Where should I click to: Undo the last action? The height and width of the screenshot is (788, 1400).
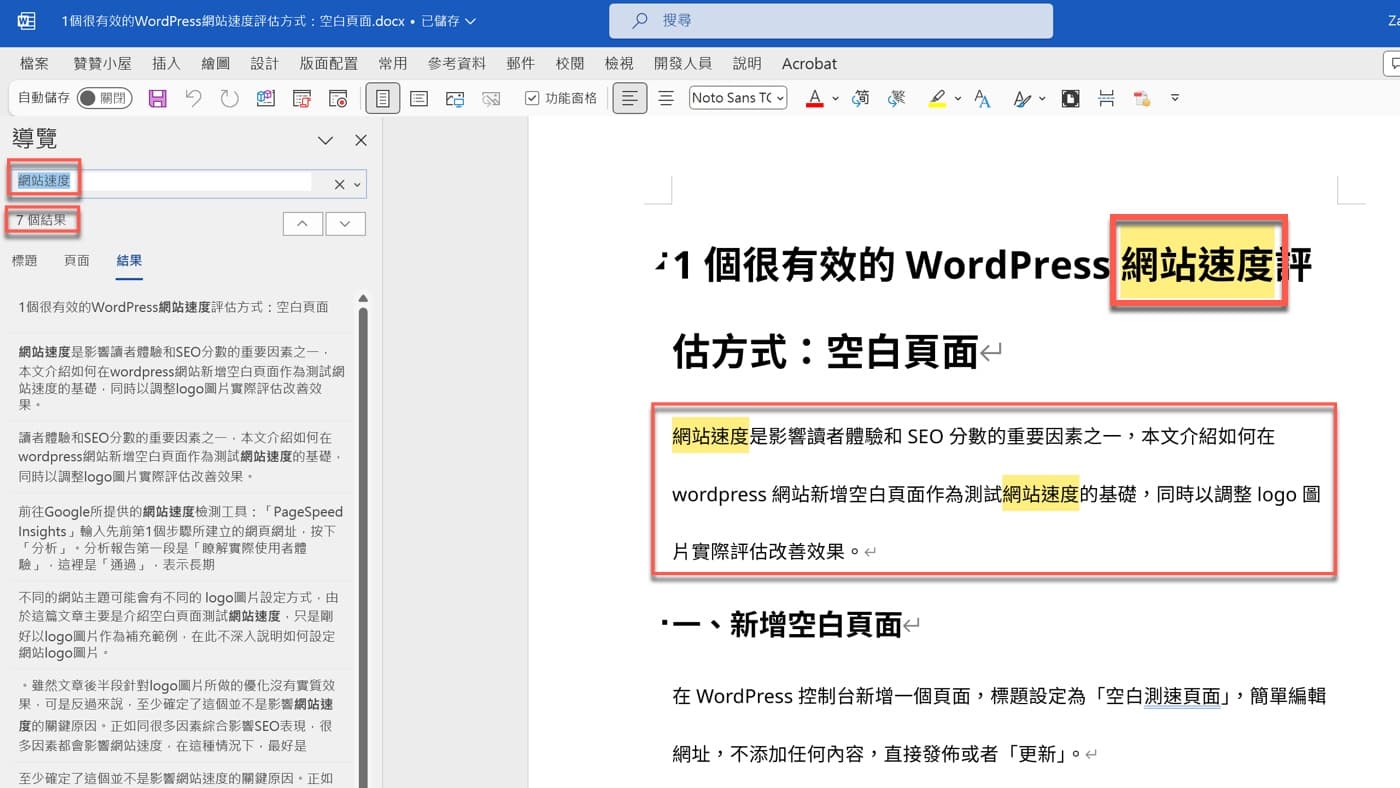pos(193,98)
